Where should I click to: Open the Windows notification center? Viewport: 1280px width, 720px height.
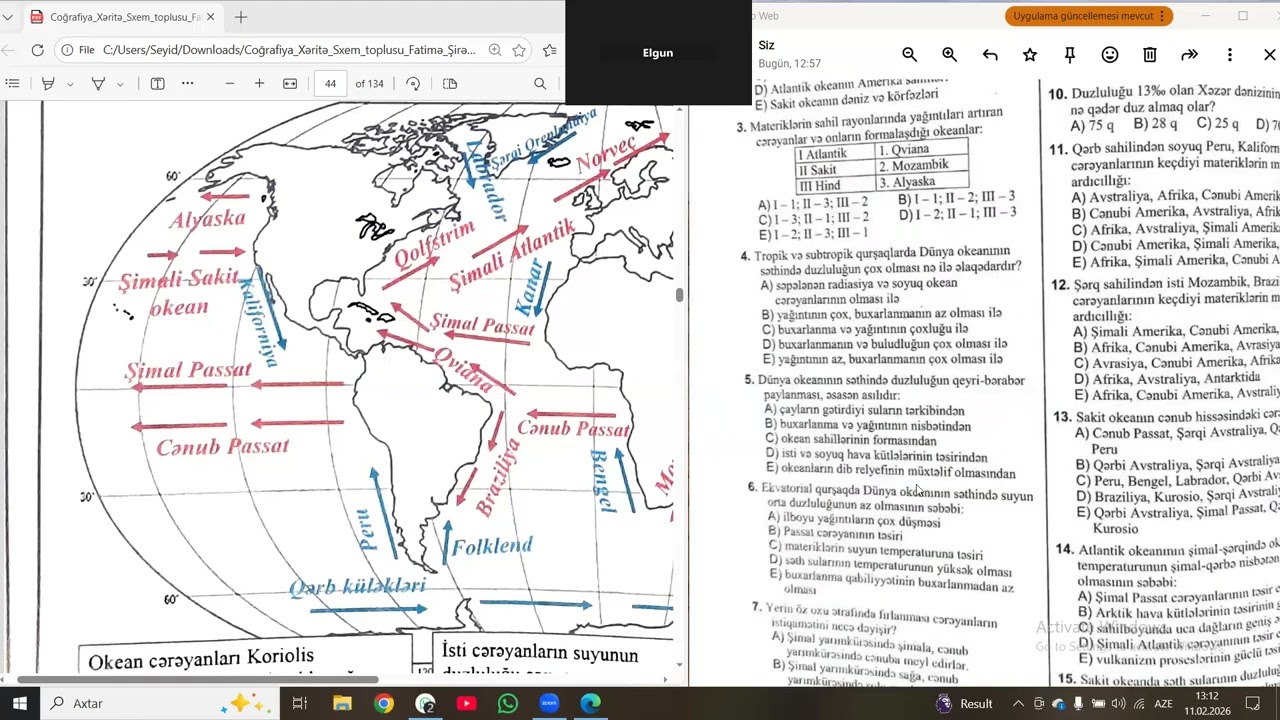[x=1253, y=703]
